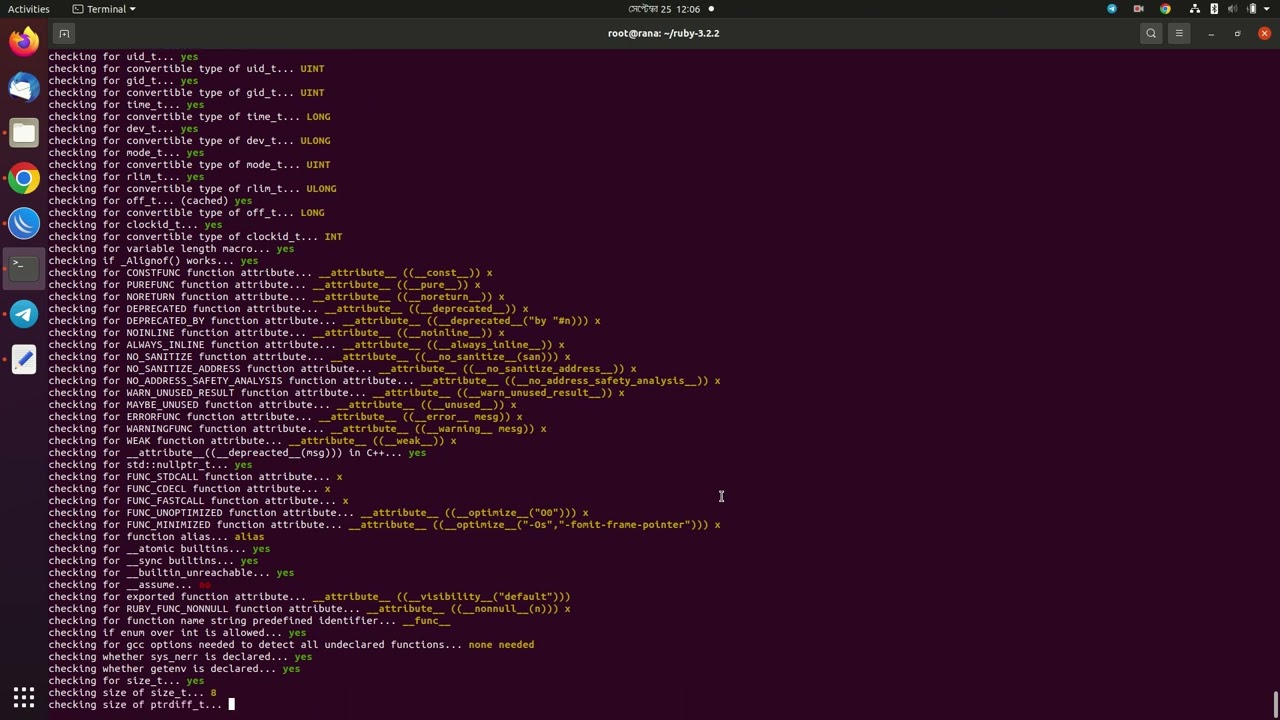
Task: Click 'alias' in function alias line
Action: click(x=249, y=537)
